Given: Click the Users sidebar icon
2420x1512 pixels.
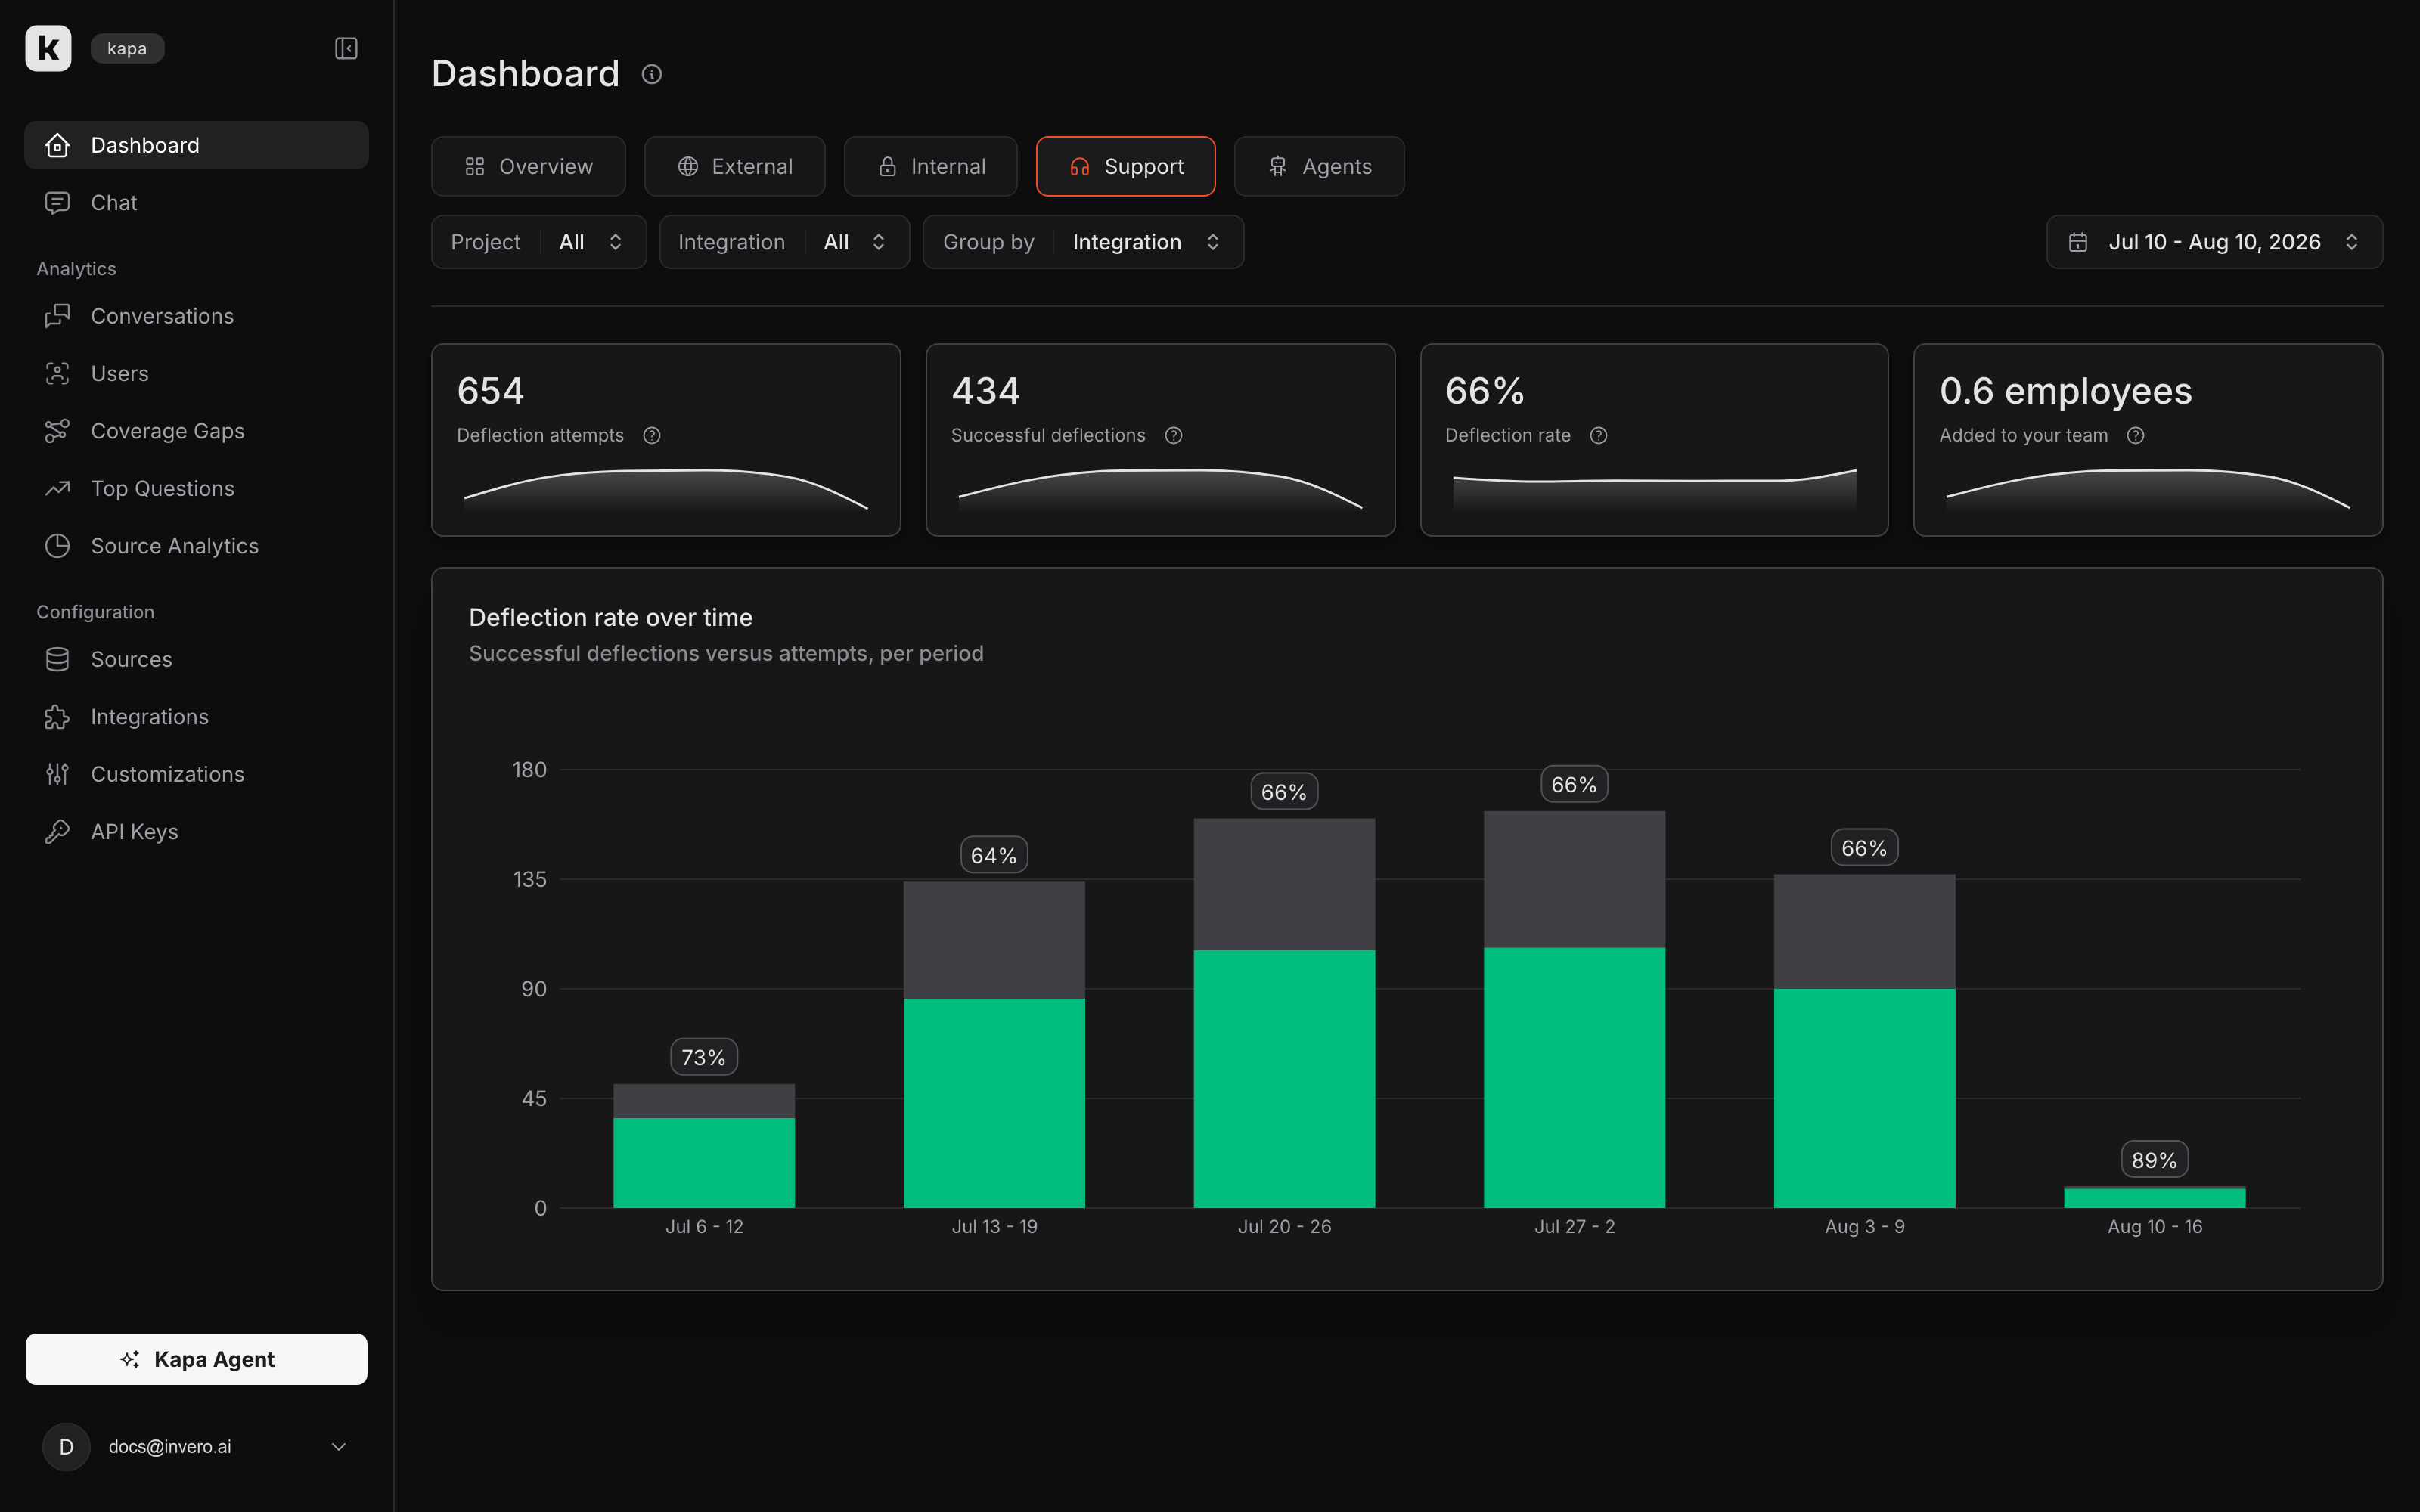Looking at the screenshot, I should click(x=58, y=373).
